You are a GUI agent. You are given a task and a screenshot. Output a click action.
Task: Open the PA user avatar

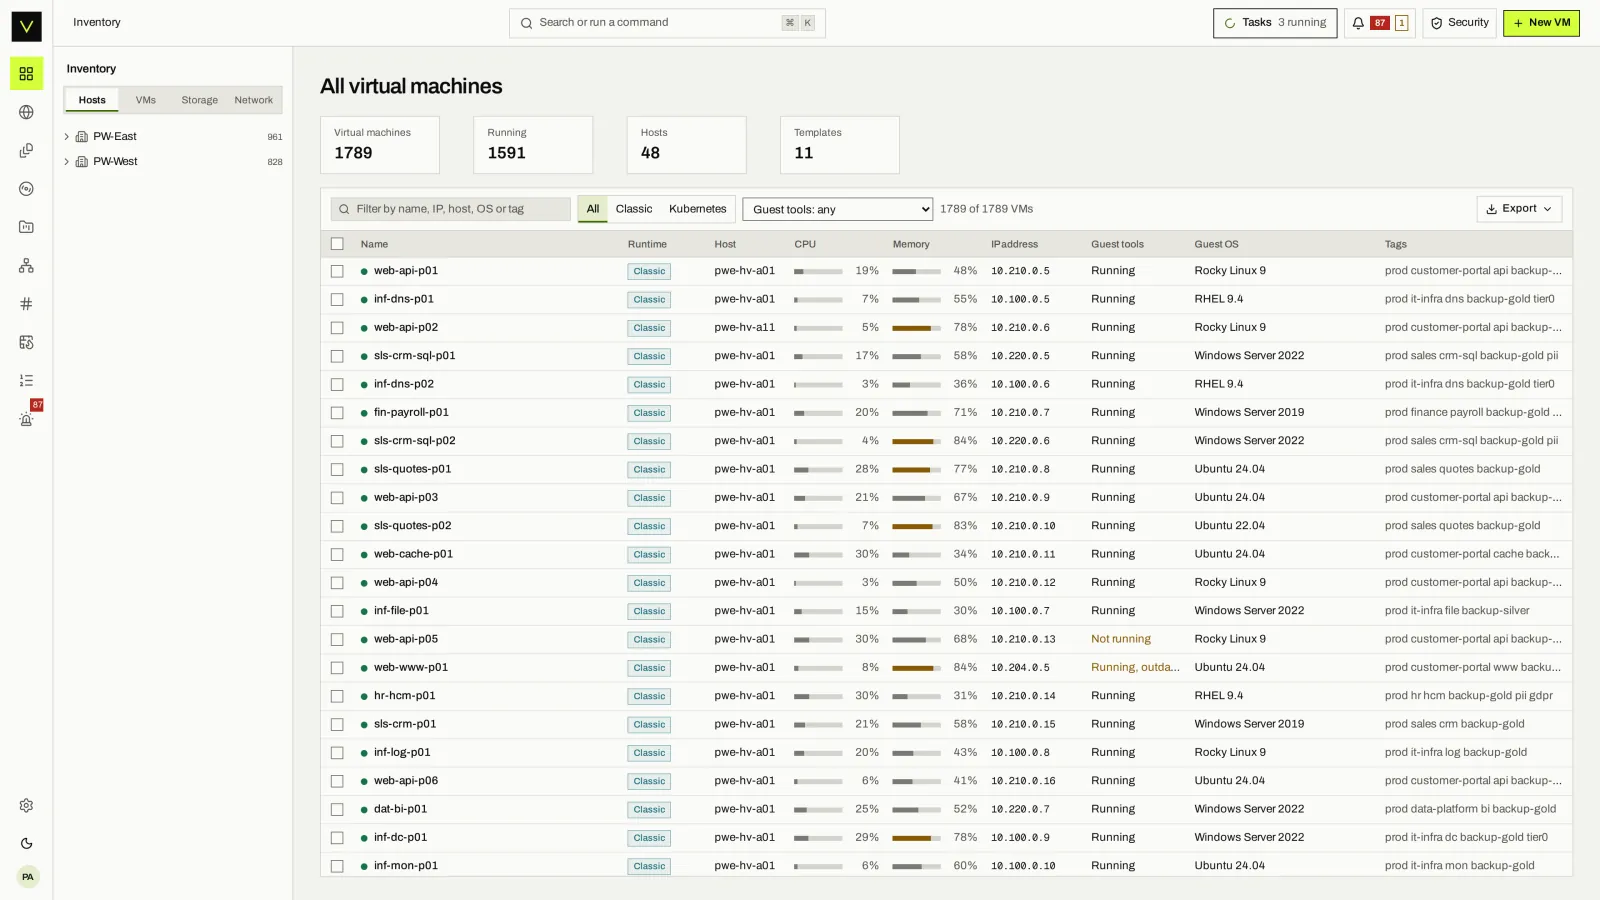28,877
